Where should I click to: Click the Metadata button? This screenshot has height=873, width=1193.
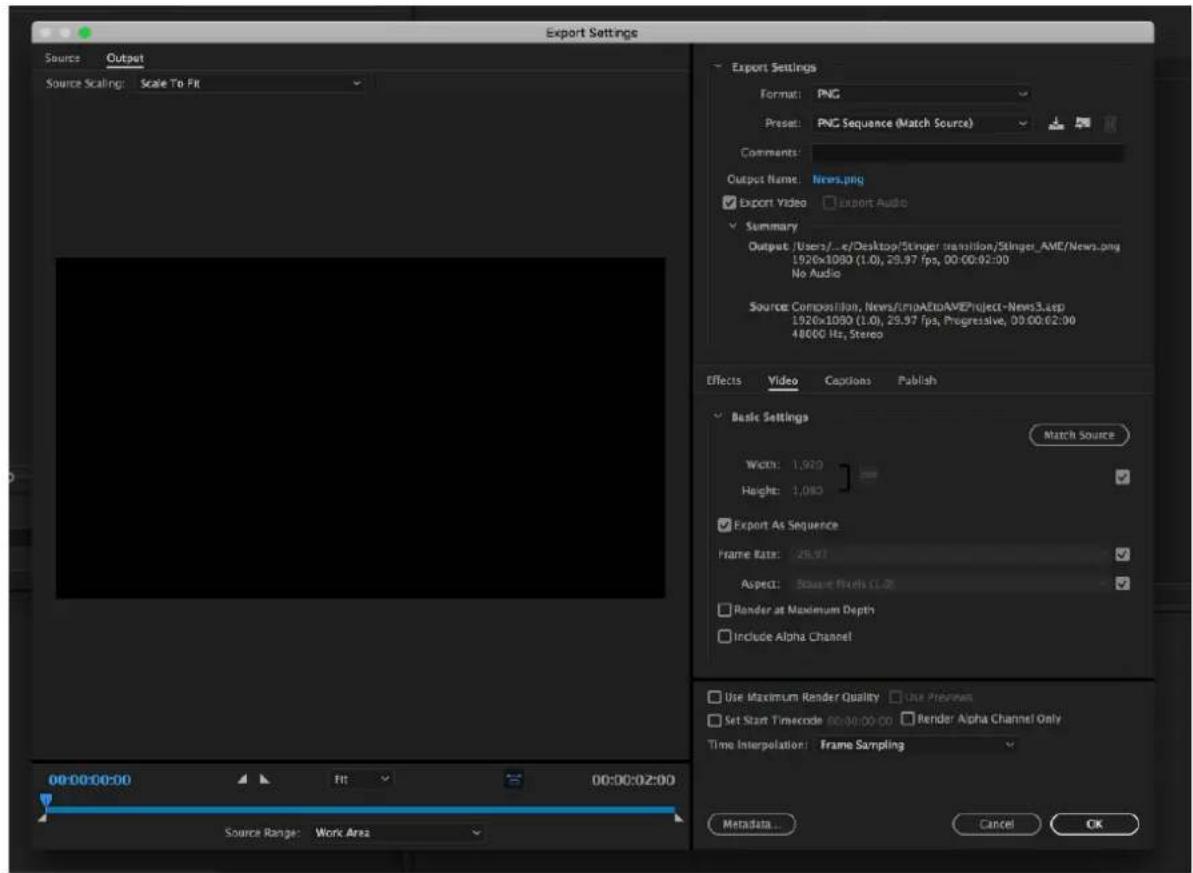[x=752, y=824]
